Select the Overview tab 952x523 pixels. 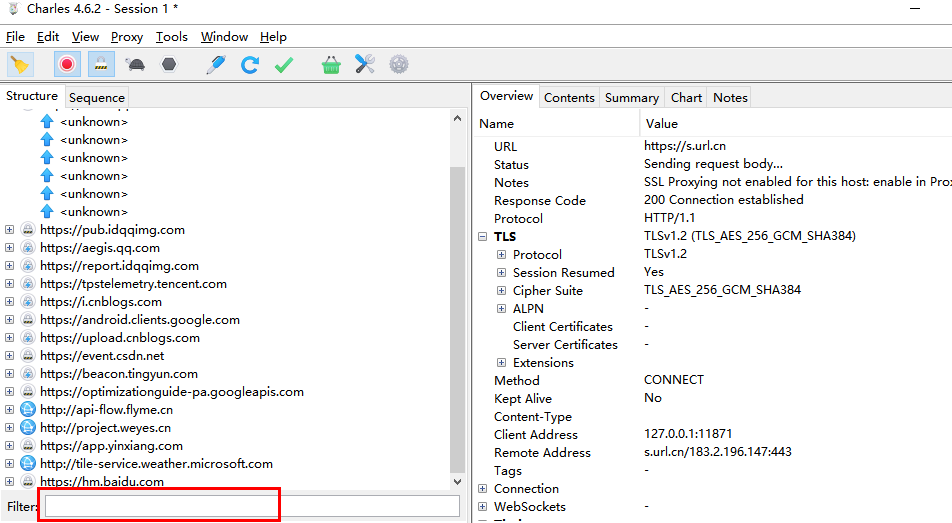(x=506, y=96)
